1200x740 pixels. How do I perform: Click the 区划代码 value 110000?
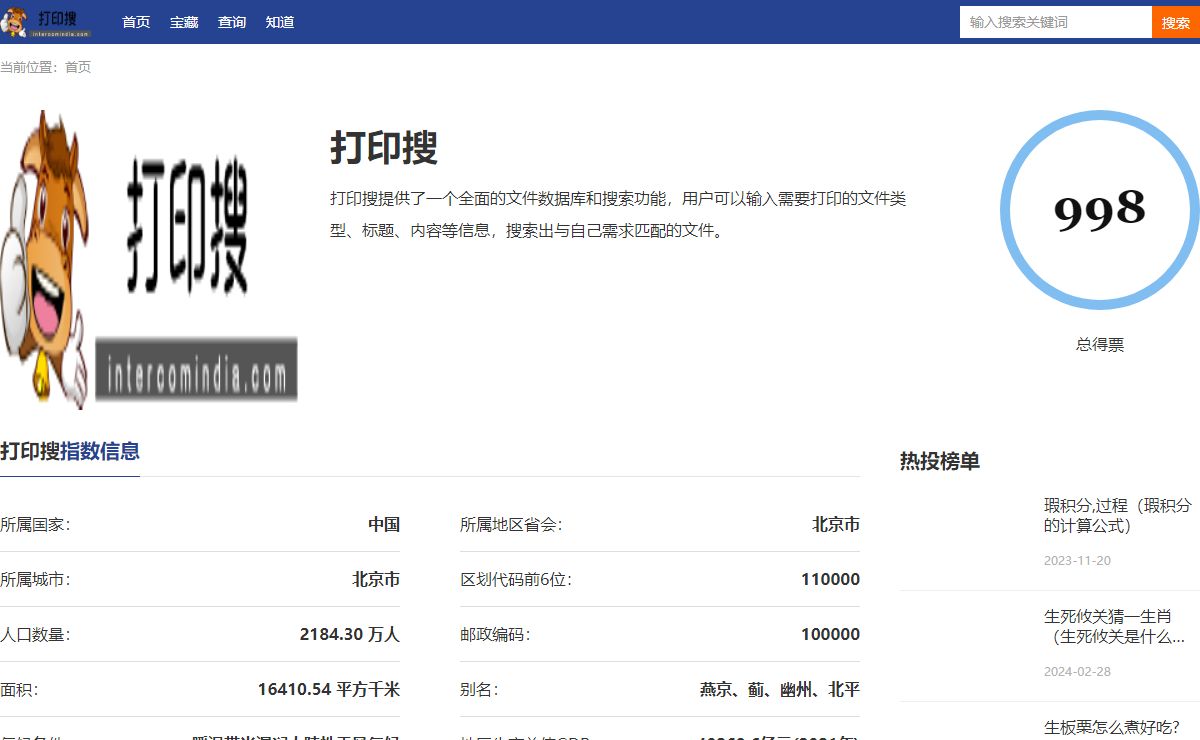(830, 580)
